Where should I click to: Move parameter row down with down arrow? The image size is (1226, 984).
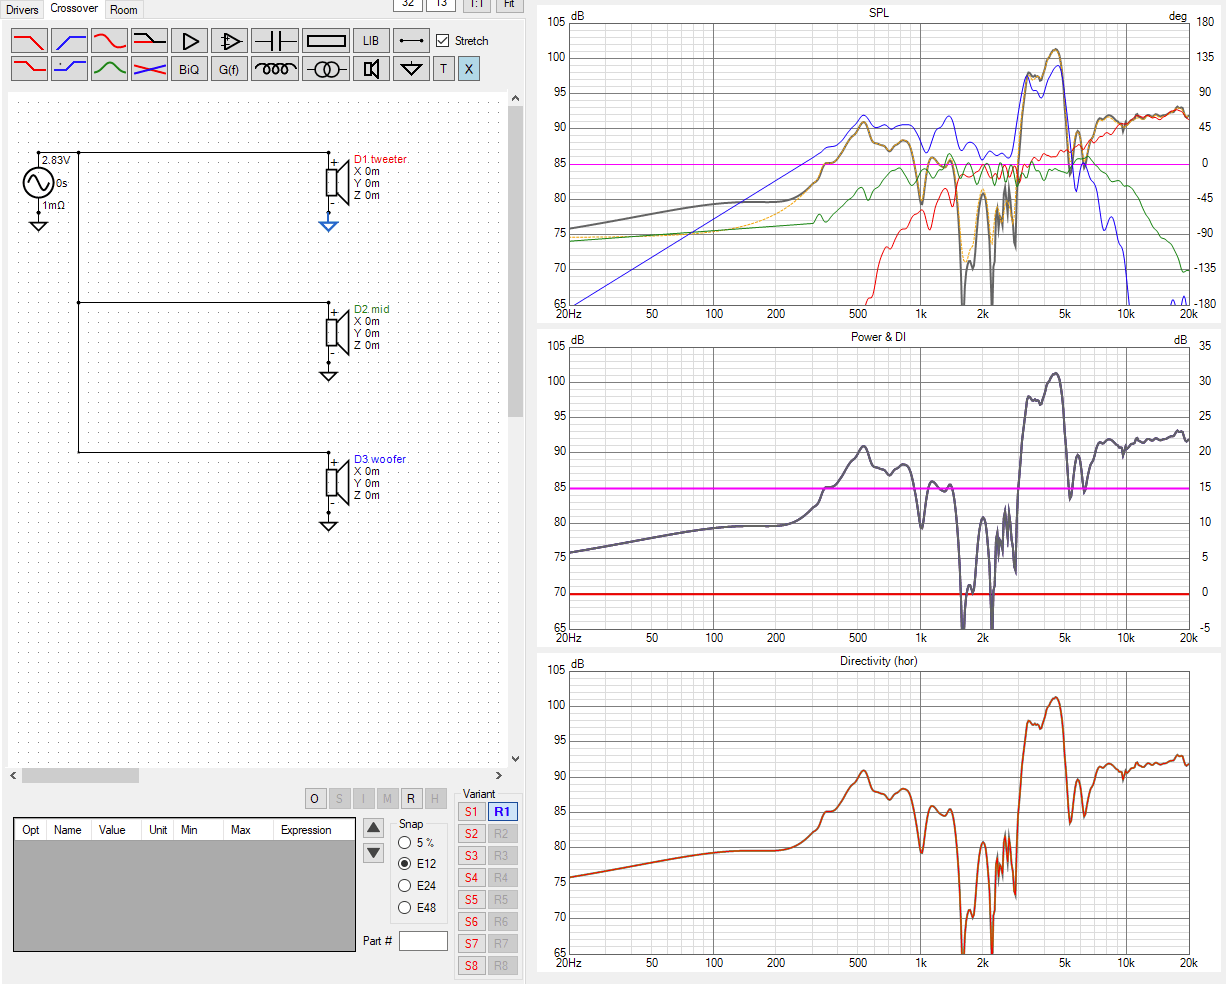coord(374,853)
